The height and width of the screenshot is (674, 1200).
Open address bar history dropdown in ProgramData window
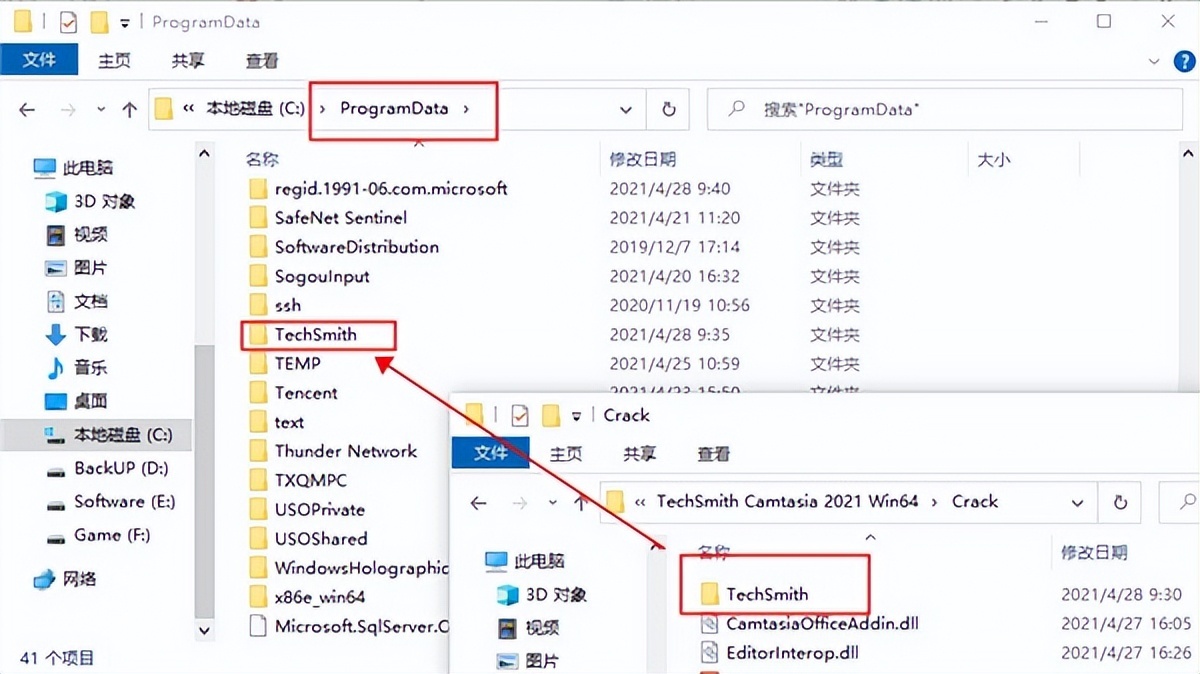626,110
